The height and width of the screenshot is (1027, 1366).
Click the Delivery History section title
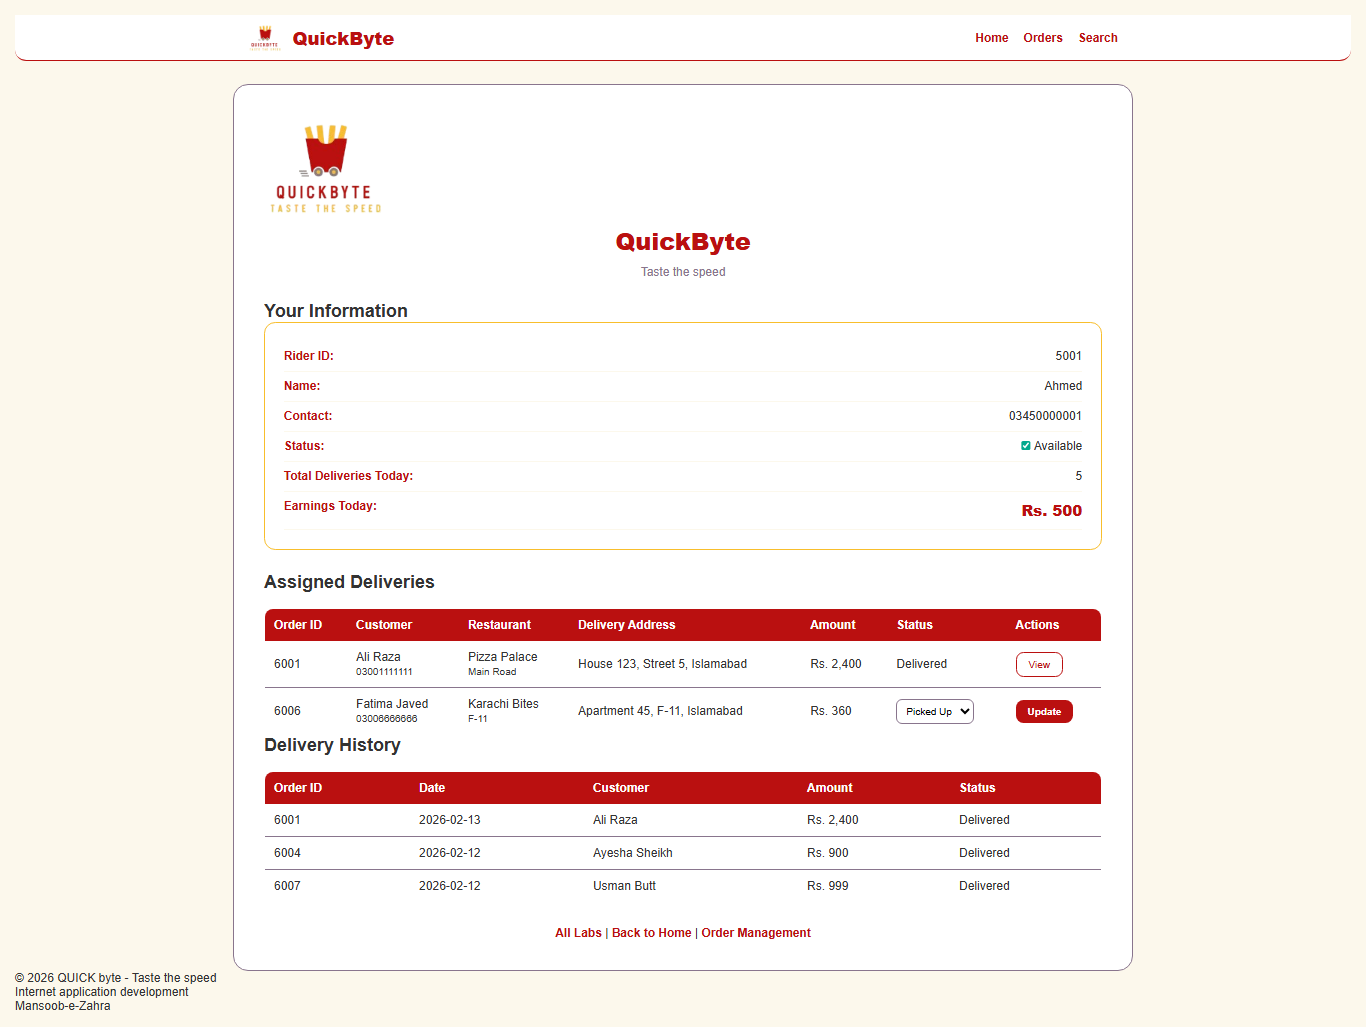tap(332, 745)
